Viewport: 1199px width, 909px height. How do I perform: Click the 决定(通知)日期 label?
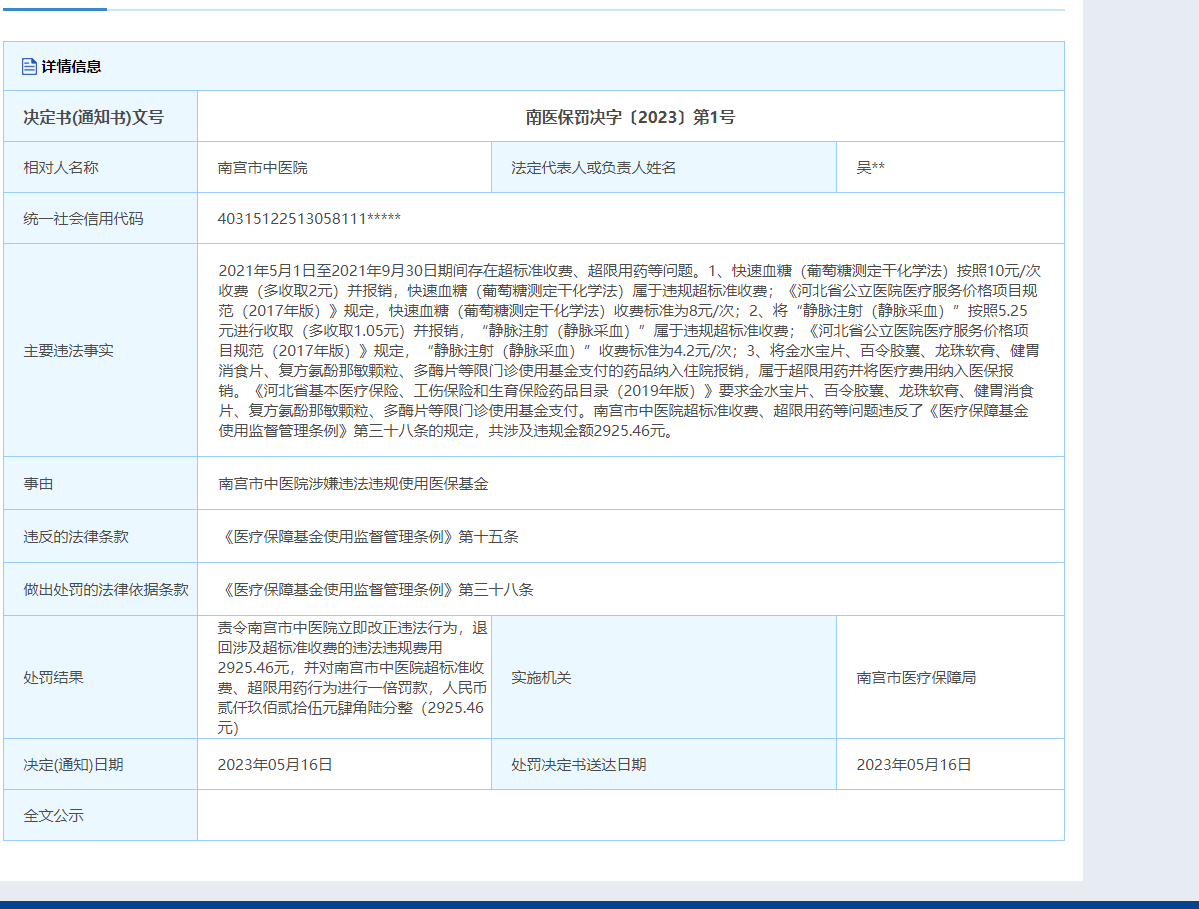[73, 765]
